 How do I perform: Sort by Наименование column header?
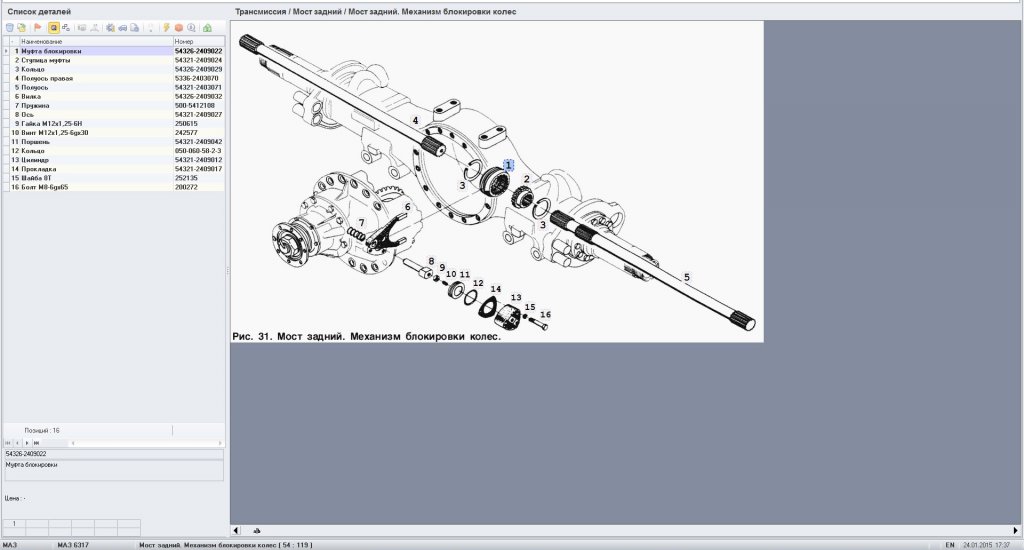pos(96,41)
